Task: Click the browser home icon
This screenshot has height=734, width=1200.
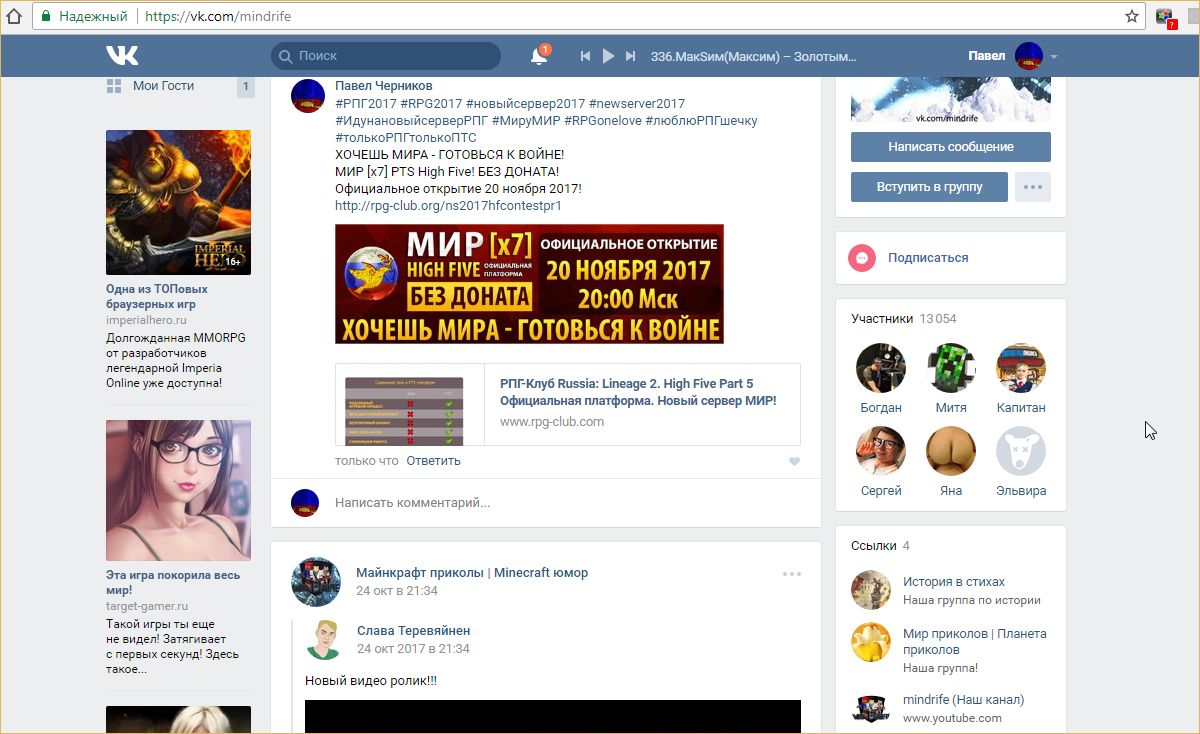Action: tap(15, 16)
